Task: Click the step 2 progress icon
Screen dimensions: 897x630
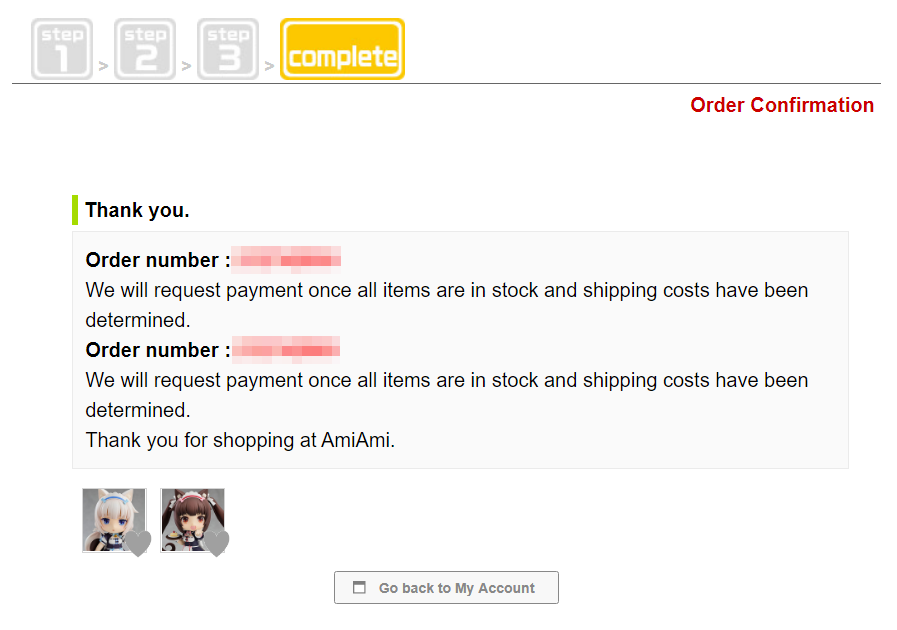Action: (x=145, y=49)
